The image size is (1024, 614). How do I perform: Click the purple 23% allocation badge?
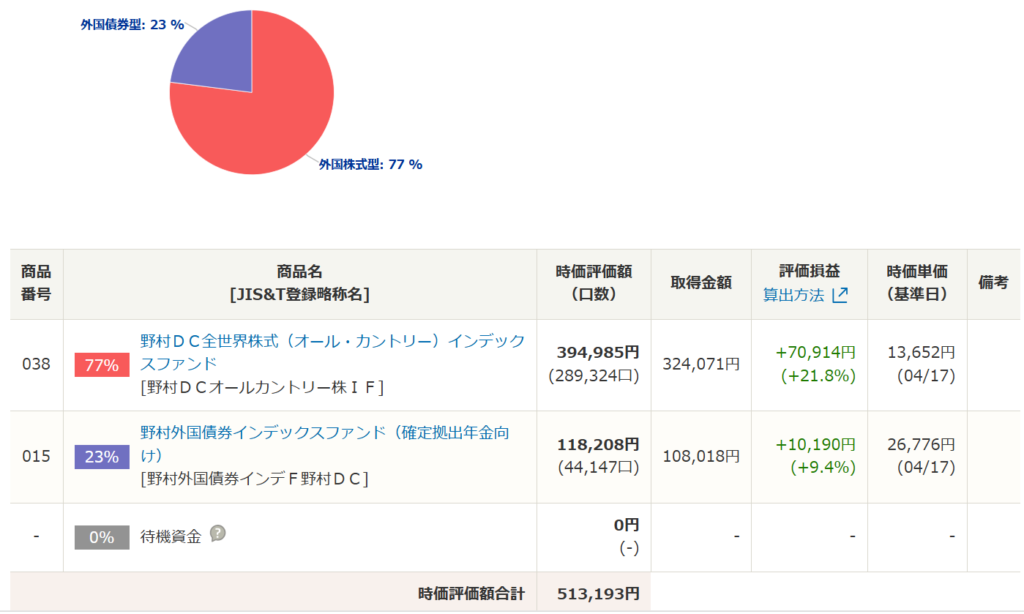(x=101, y=457)
